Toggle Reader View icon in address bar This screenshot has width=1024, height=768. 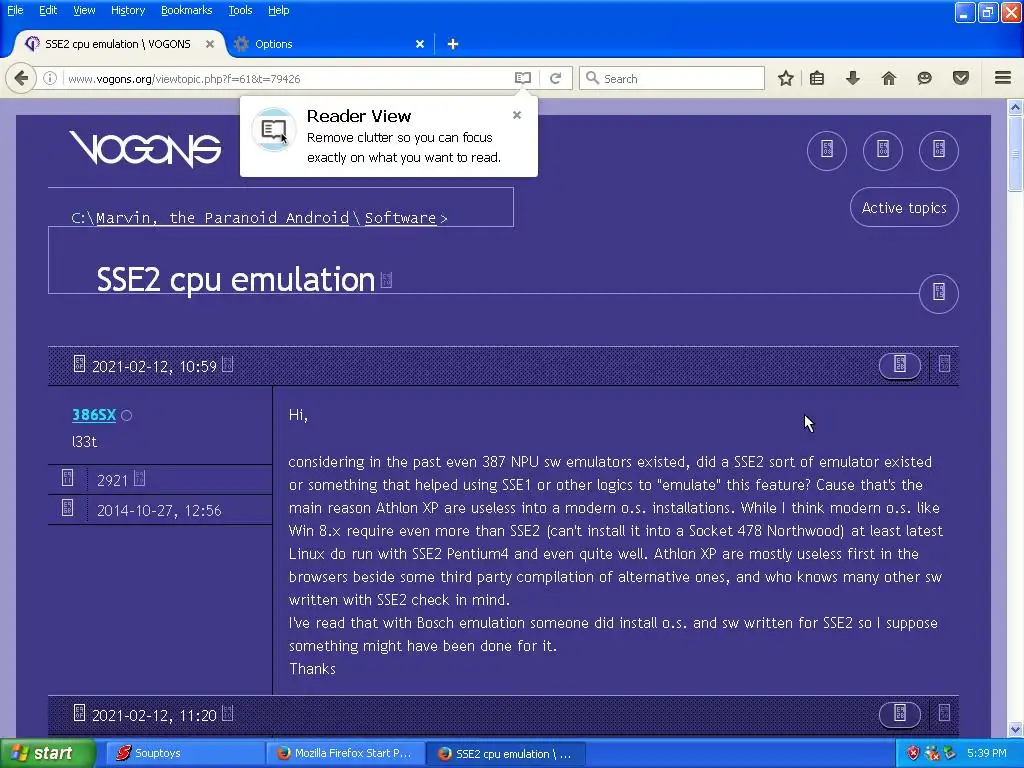(522, 78)
